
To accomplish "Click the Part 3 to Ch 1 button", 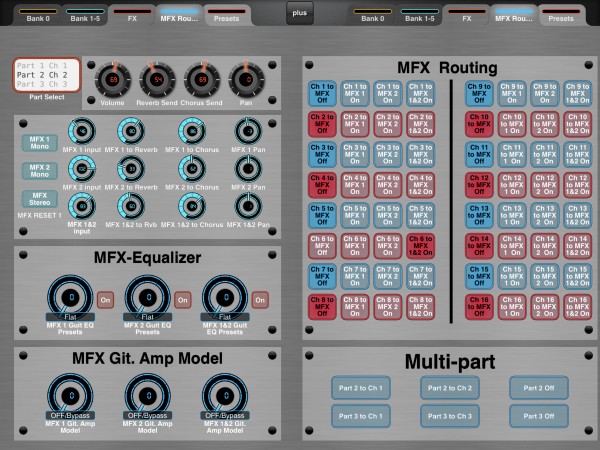I will pyautogui.click(x=361, y=416).
